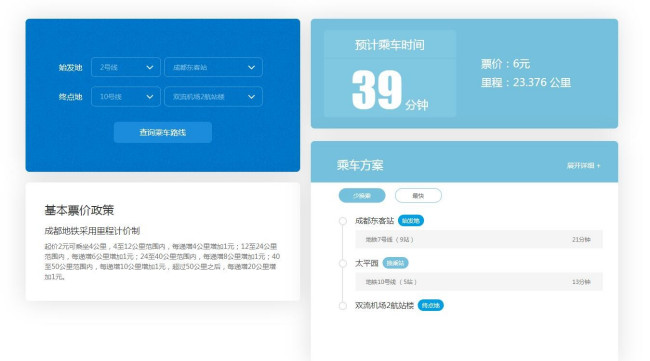Viewport: 650px width, 361px height.
Task: Click the 地铁10号线（5站）segment text
Action: click(391, 282)
